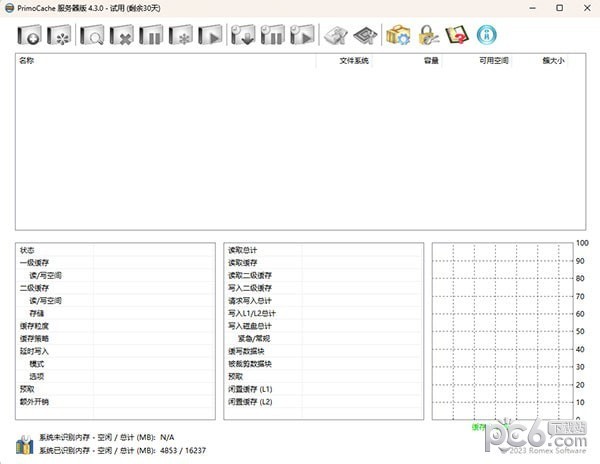Minimize the PrimoCache window

point(532,8)
